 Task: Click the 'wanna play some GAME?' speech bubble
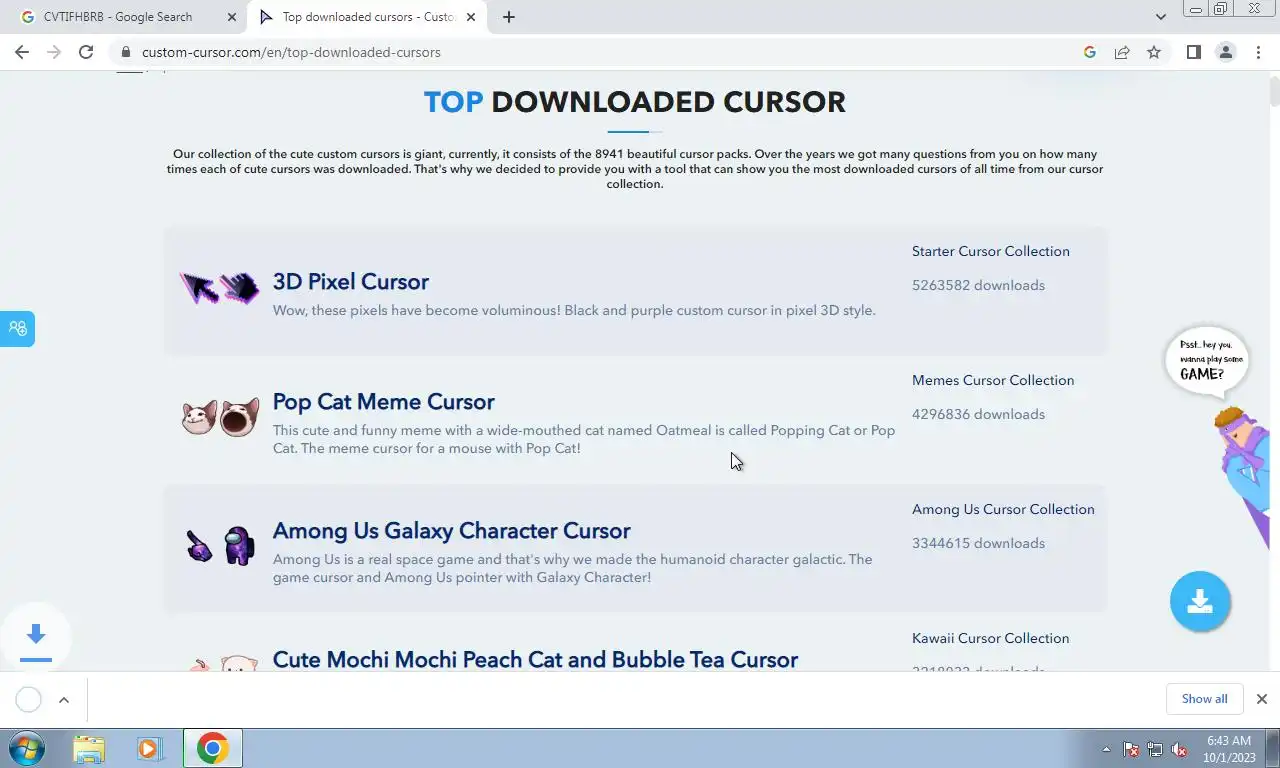coord(1207,360)
